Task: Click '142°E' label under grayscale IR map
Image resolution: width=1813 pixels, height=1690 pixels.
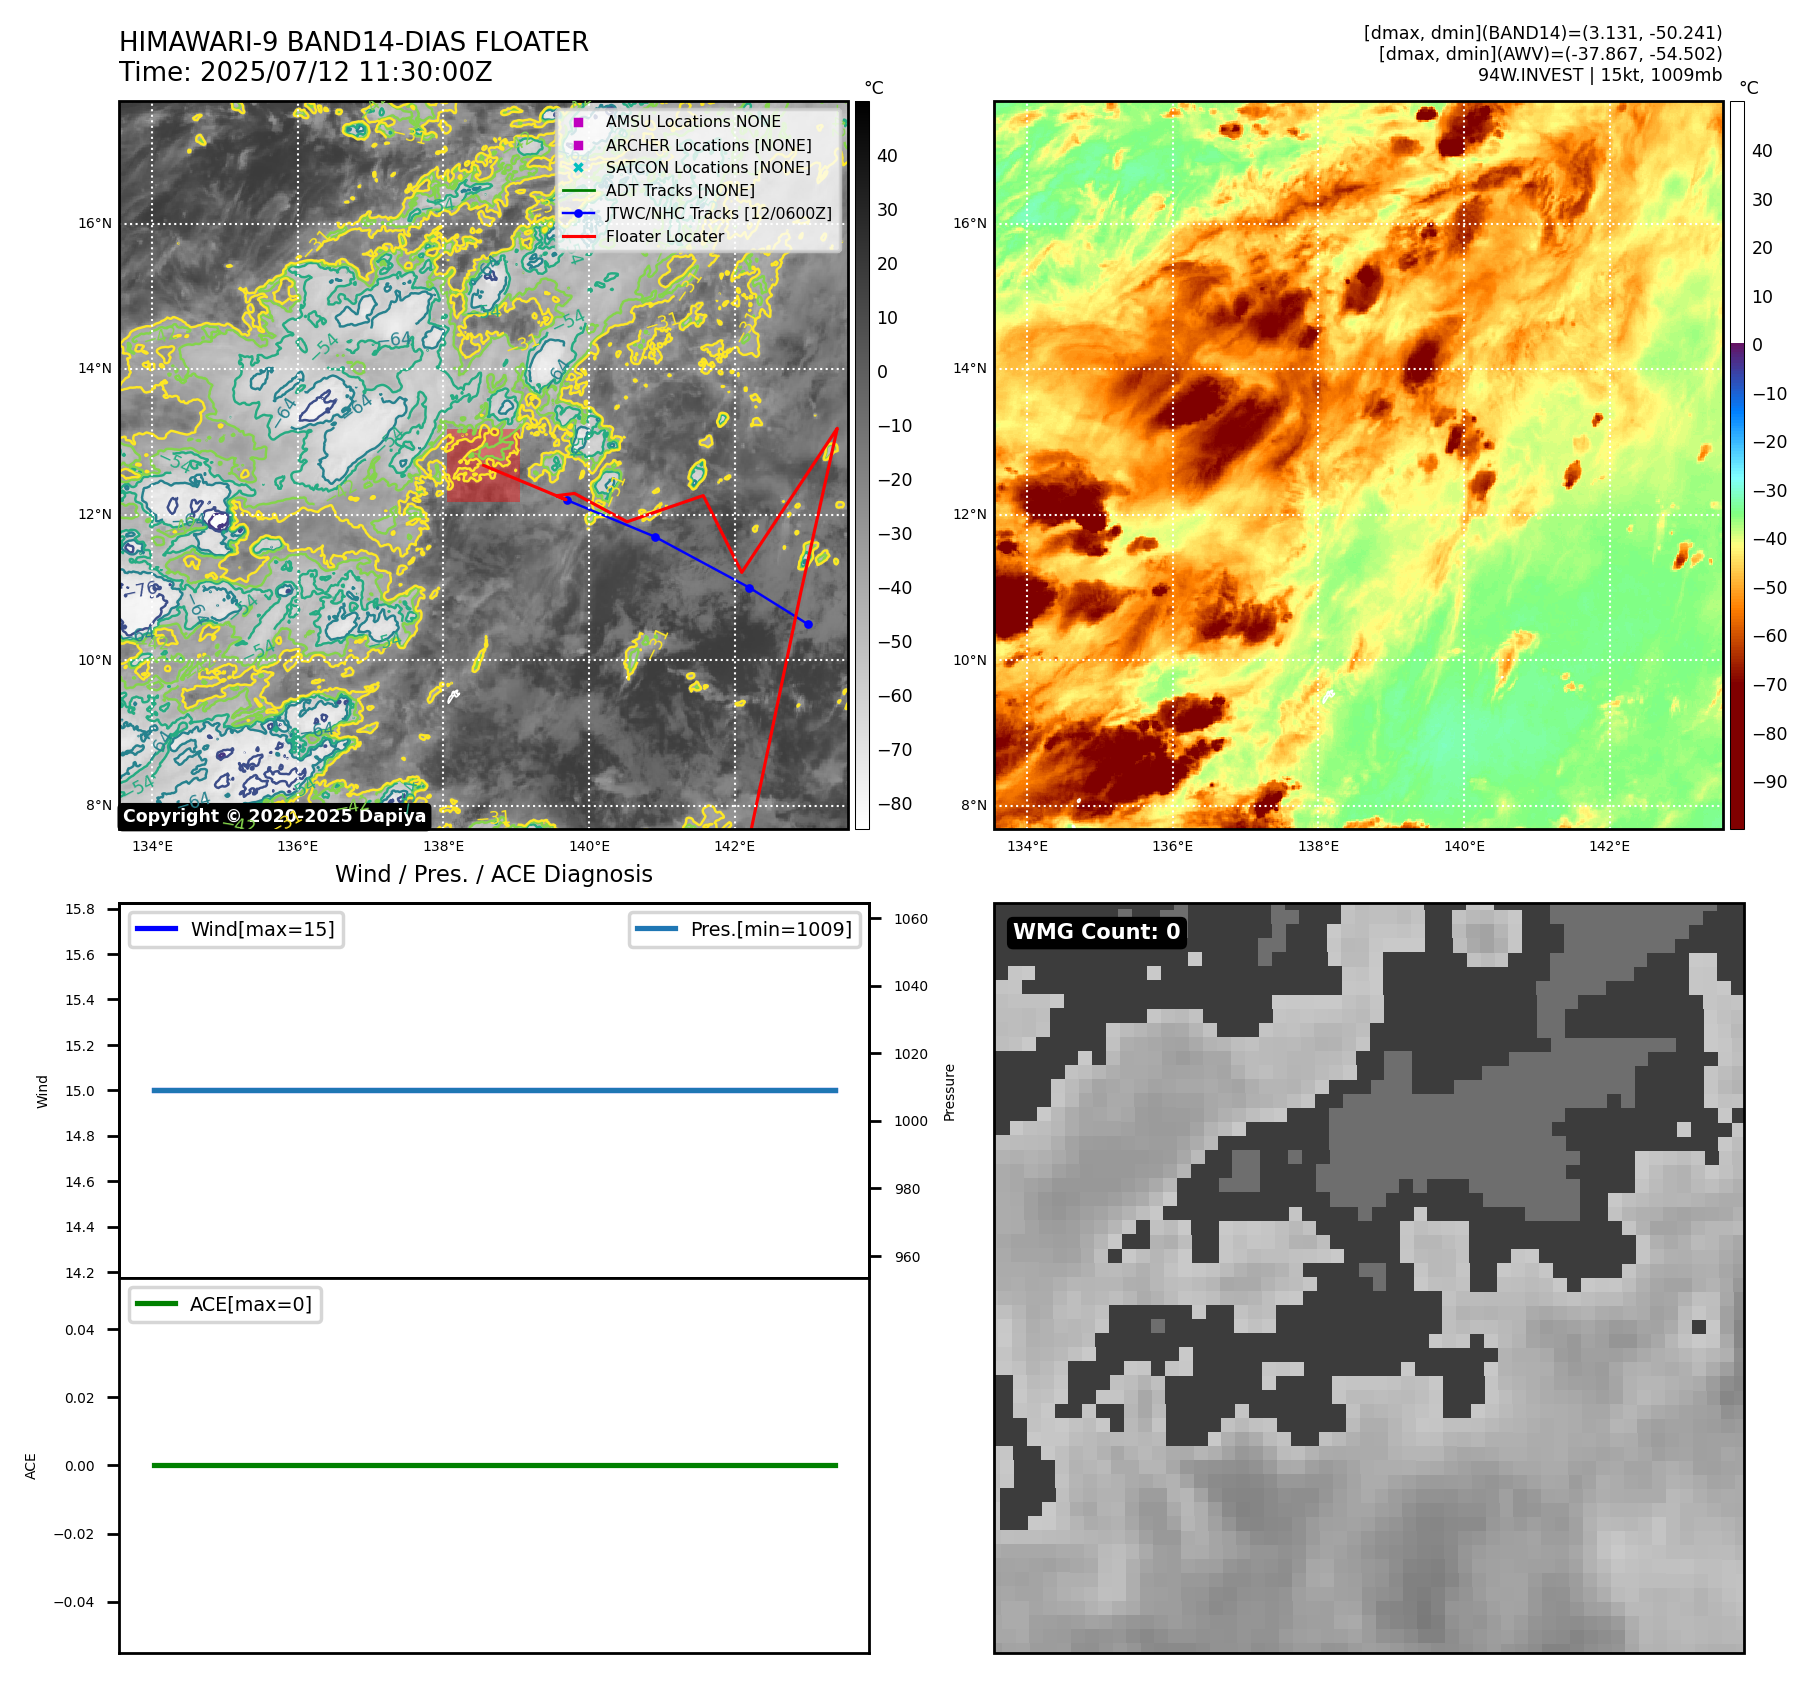Action: click(734, 846)
